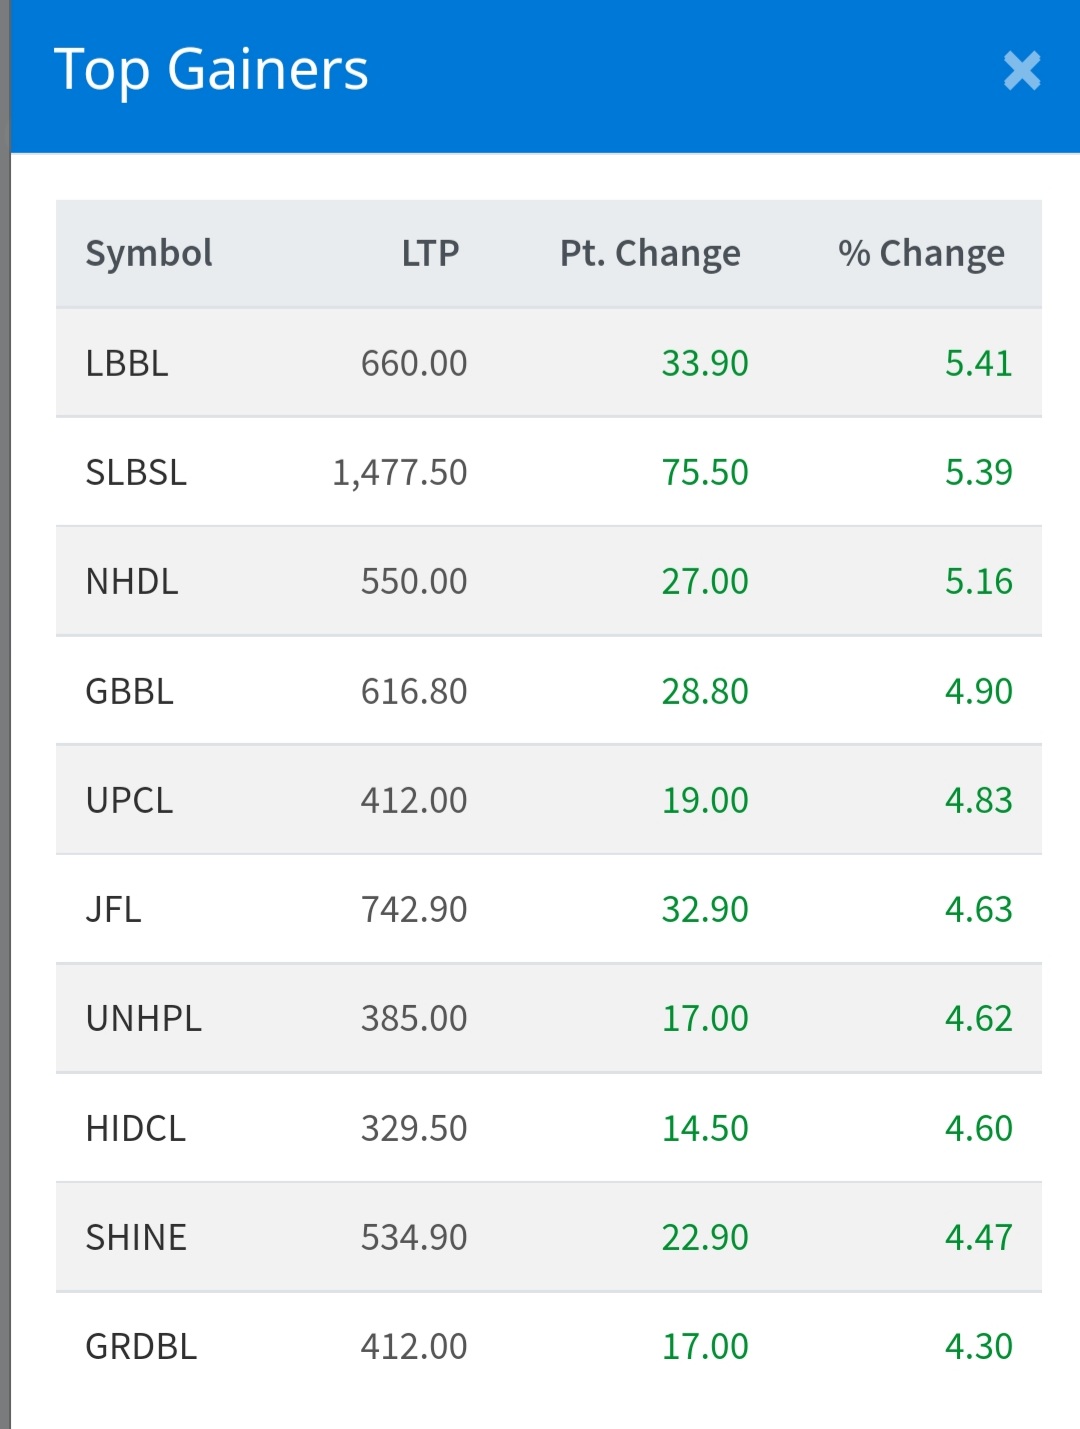Open the JFL stock symbol
1080x1429 pixels.
pyautogui.click(x=114, y=909)
